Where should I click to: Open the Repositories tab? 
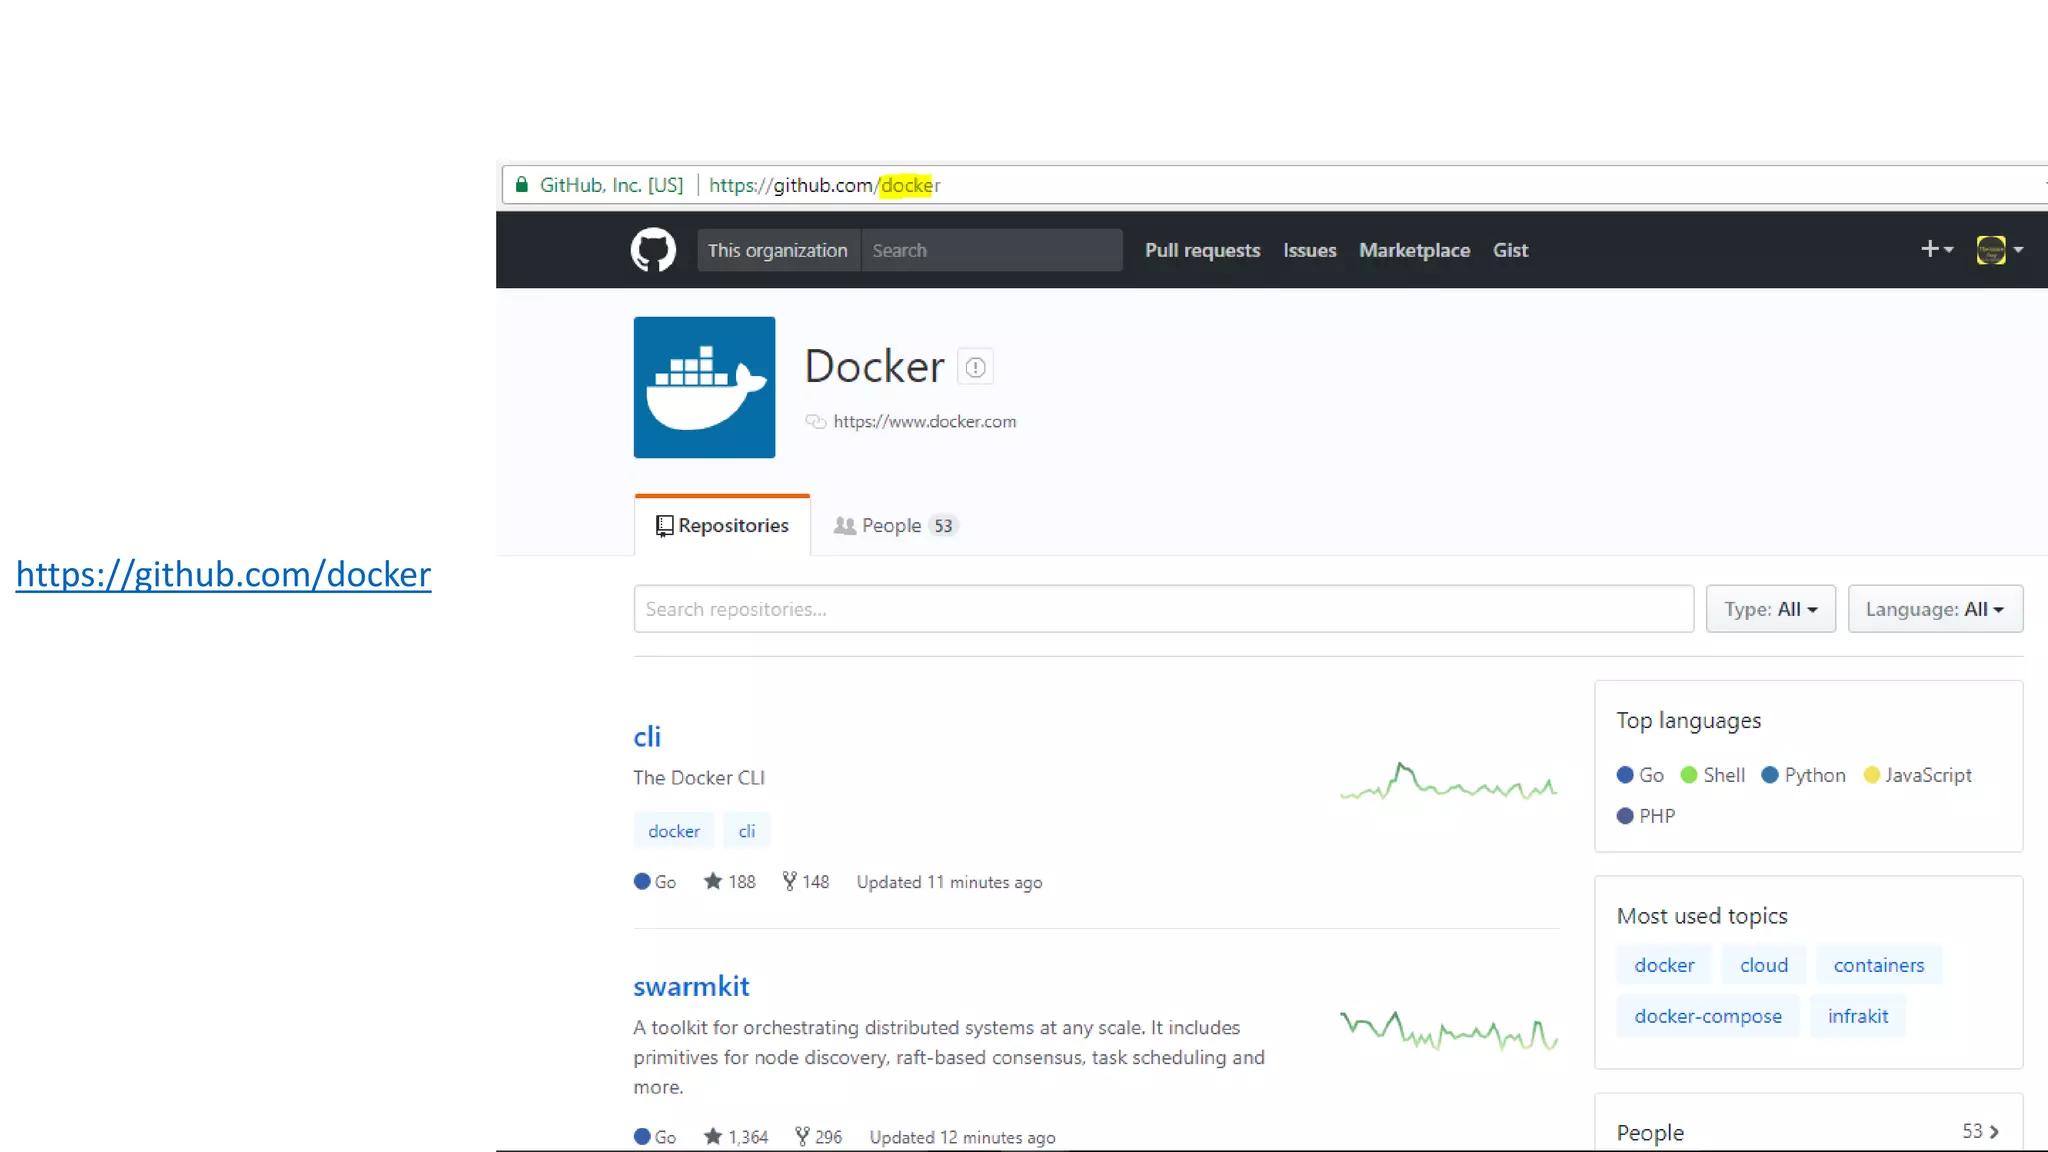(722, 526)
